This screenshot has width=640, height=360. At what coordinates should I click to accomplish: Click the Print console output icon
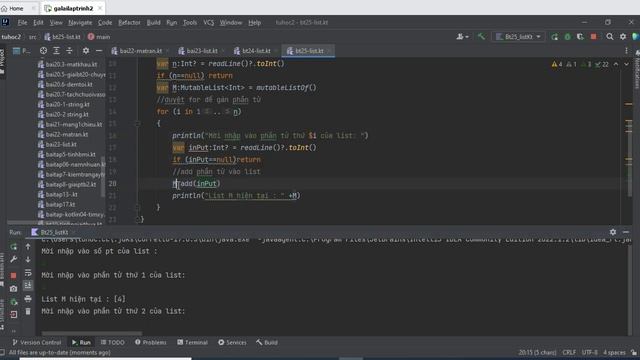(28, 299)
